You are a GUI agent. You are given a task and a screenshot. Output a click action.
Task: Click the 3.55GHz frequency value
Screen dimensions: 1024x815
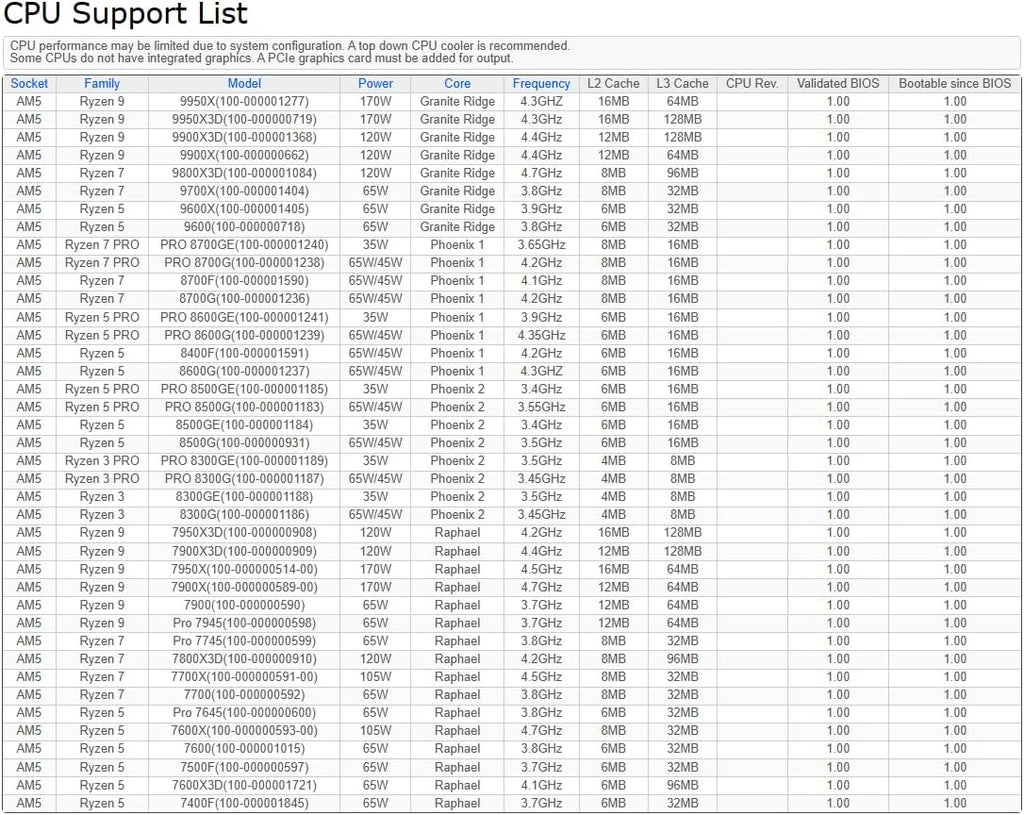click(541, 407)
